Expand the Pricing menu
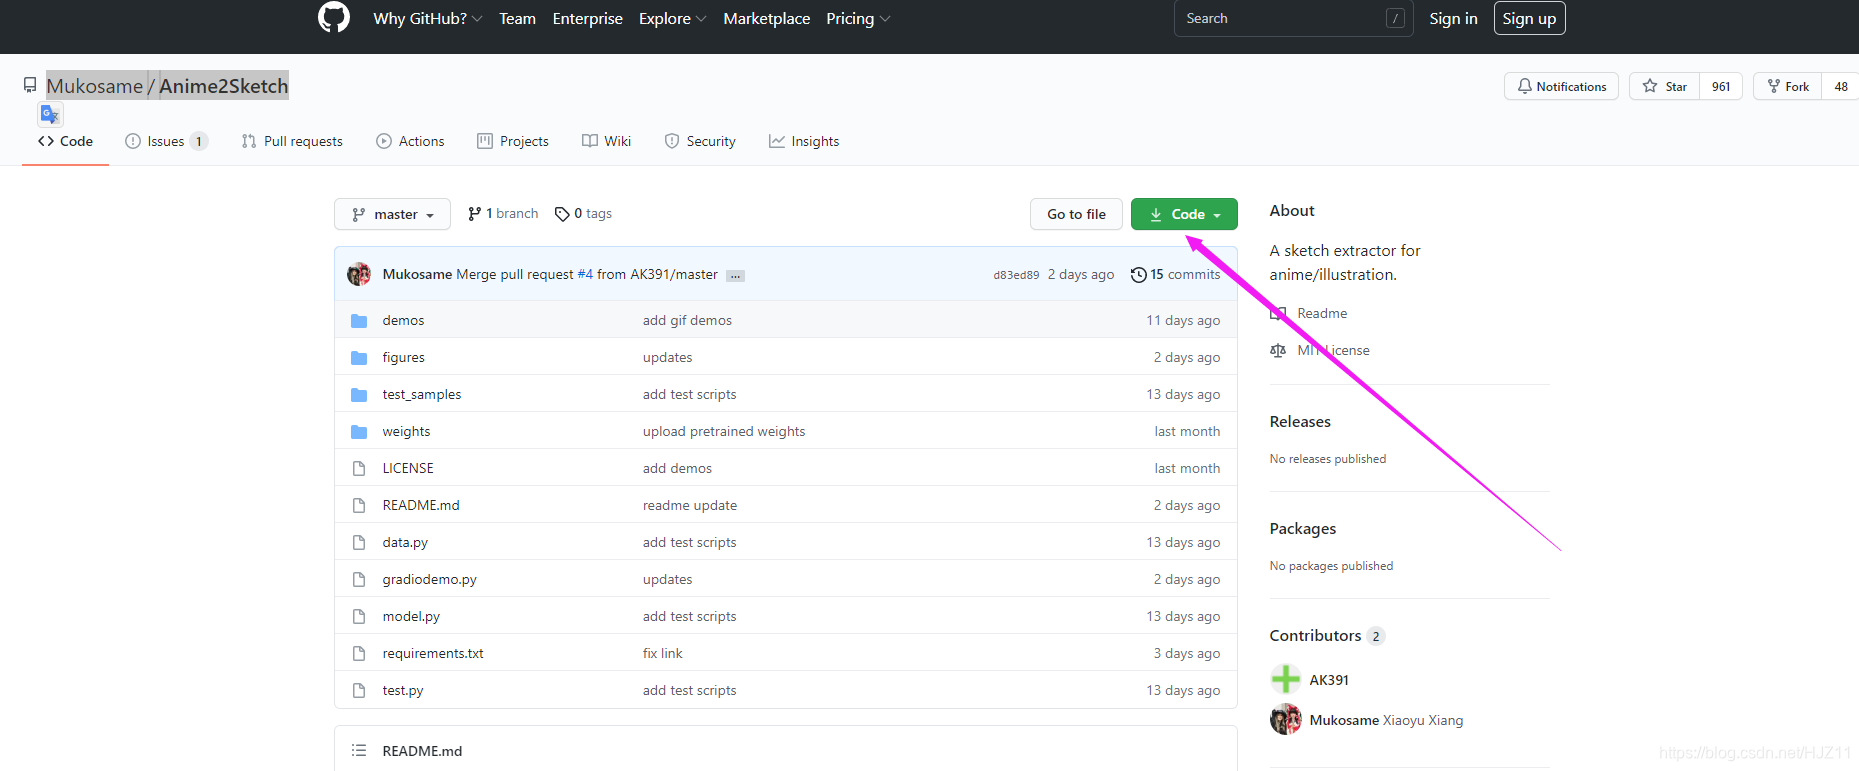This screenshot has width=1859, height=771. point(858,18)
